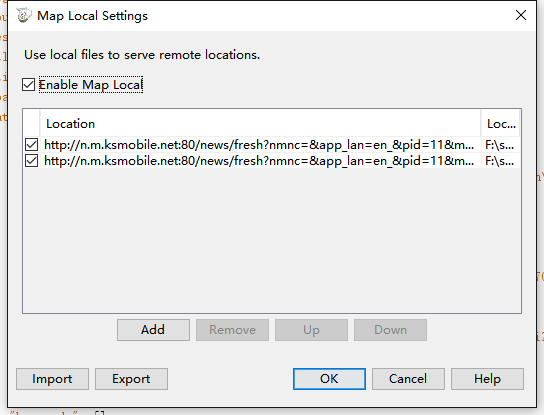Click the Location column header
Viewport: 544px width, 415px height.
(260, 124)
